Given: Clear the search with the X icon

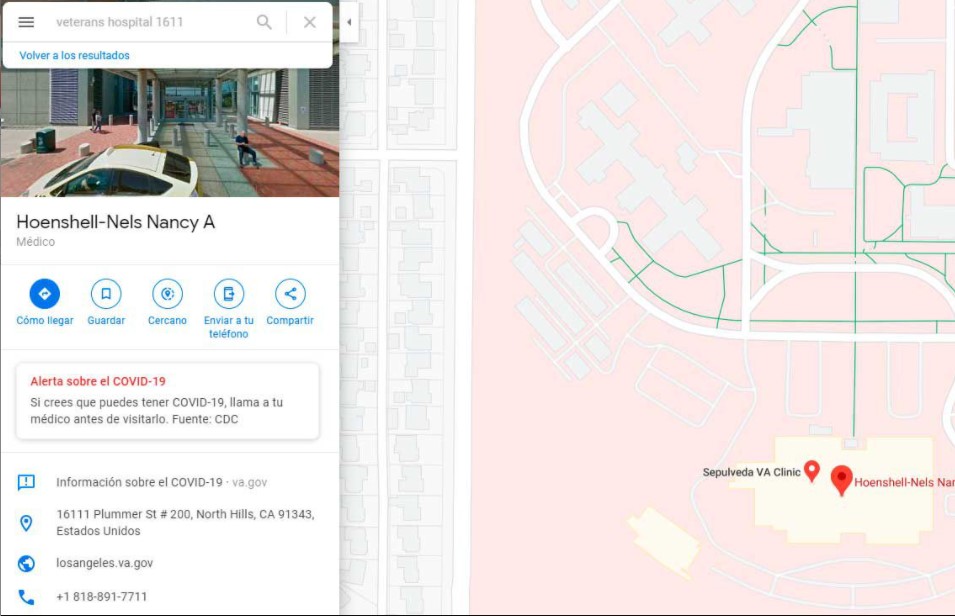Looking at the screenshot, I should coord(310,22).
